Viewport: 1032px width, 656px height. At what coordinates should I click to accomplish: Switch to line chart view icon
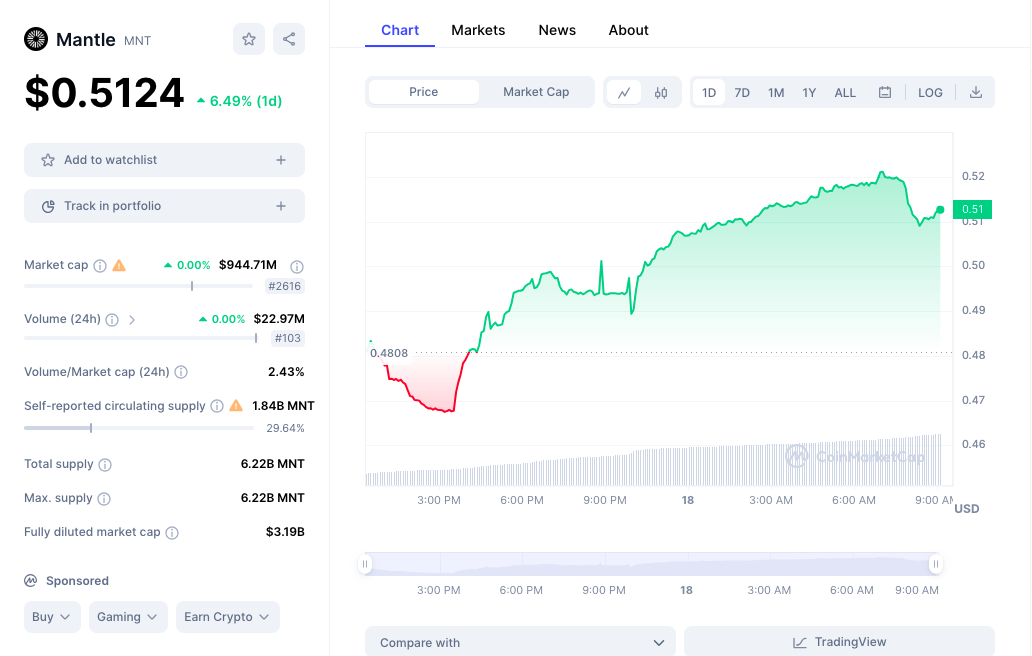pos(624,93)
